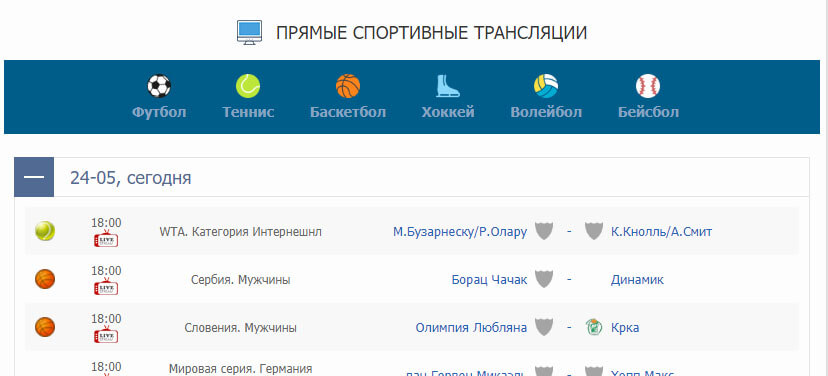The height and width of the screenshot is (376, 828).
Task: Click the shield logo next to Олимпия Любляна
Action: 544,327
